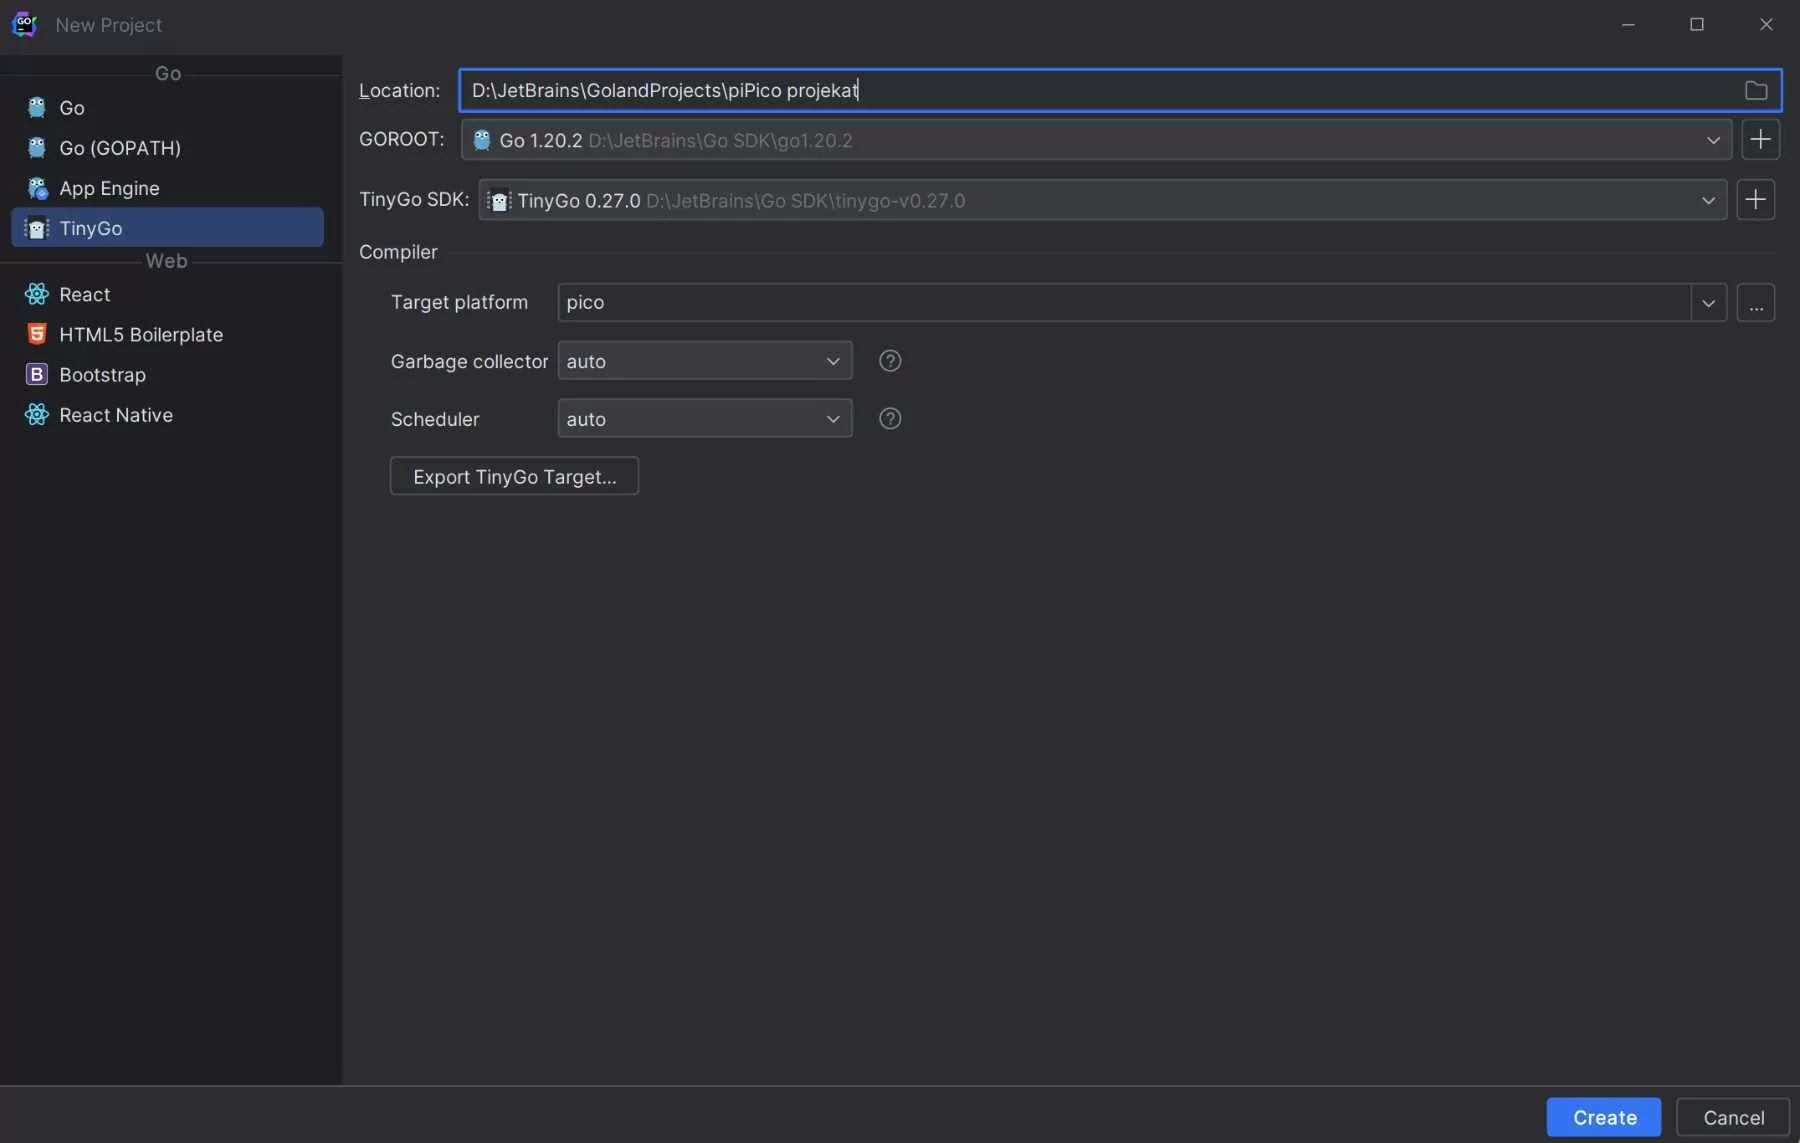Viewport: 1800px width, 1143px height.
Task: Click the Bootstrap B icon
Action: point(37,374)
